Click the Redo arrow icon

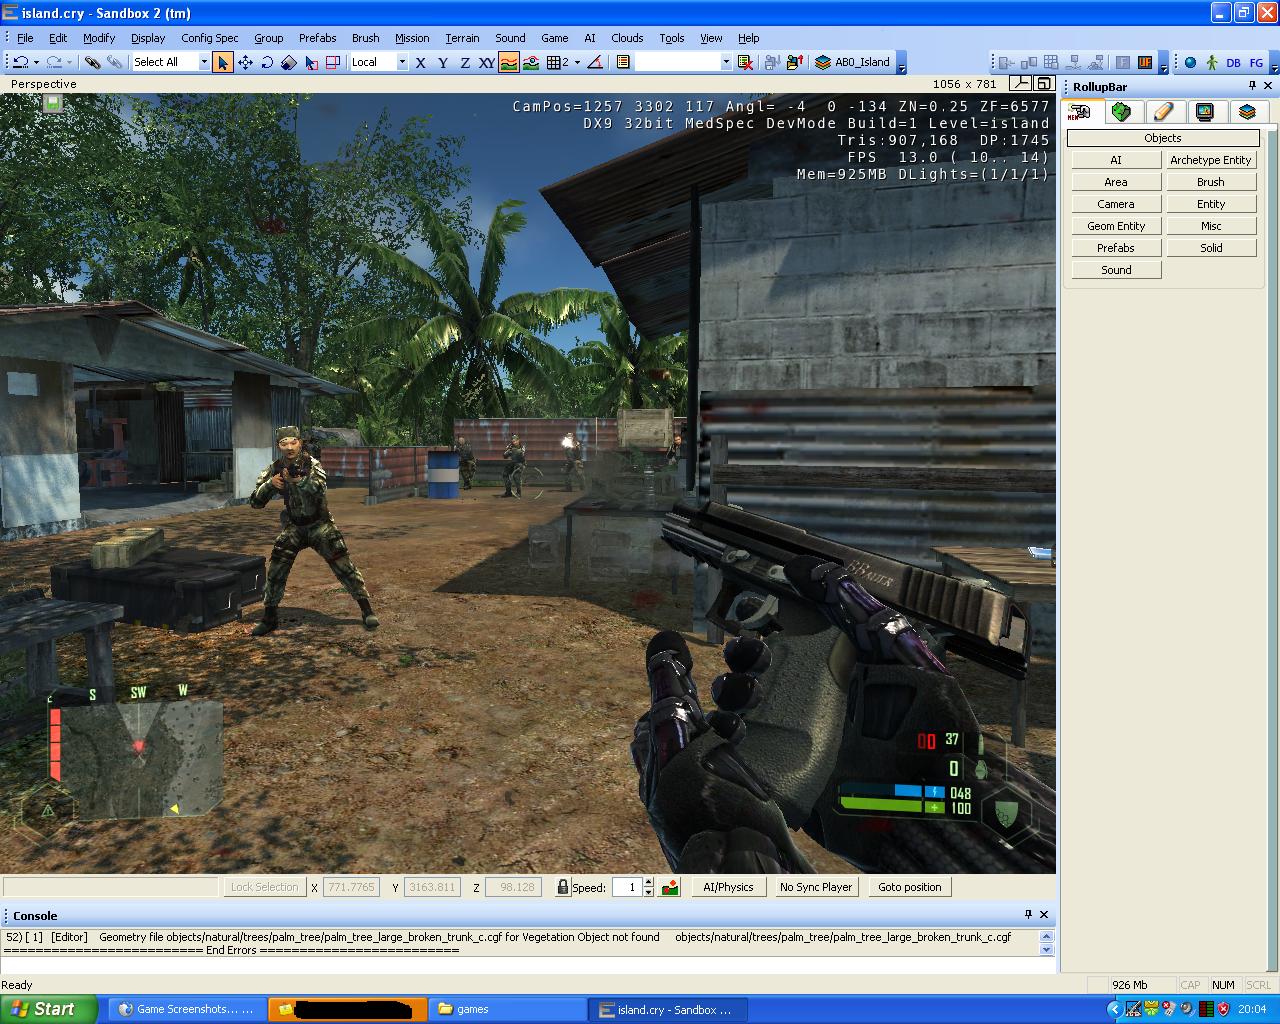[54, 62]
